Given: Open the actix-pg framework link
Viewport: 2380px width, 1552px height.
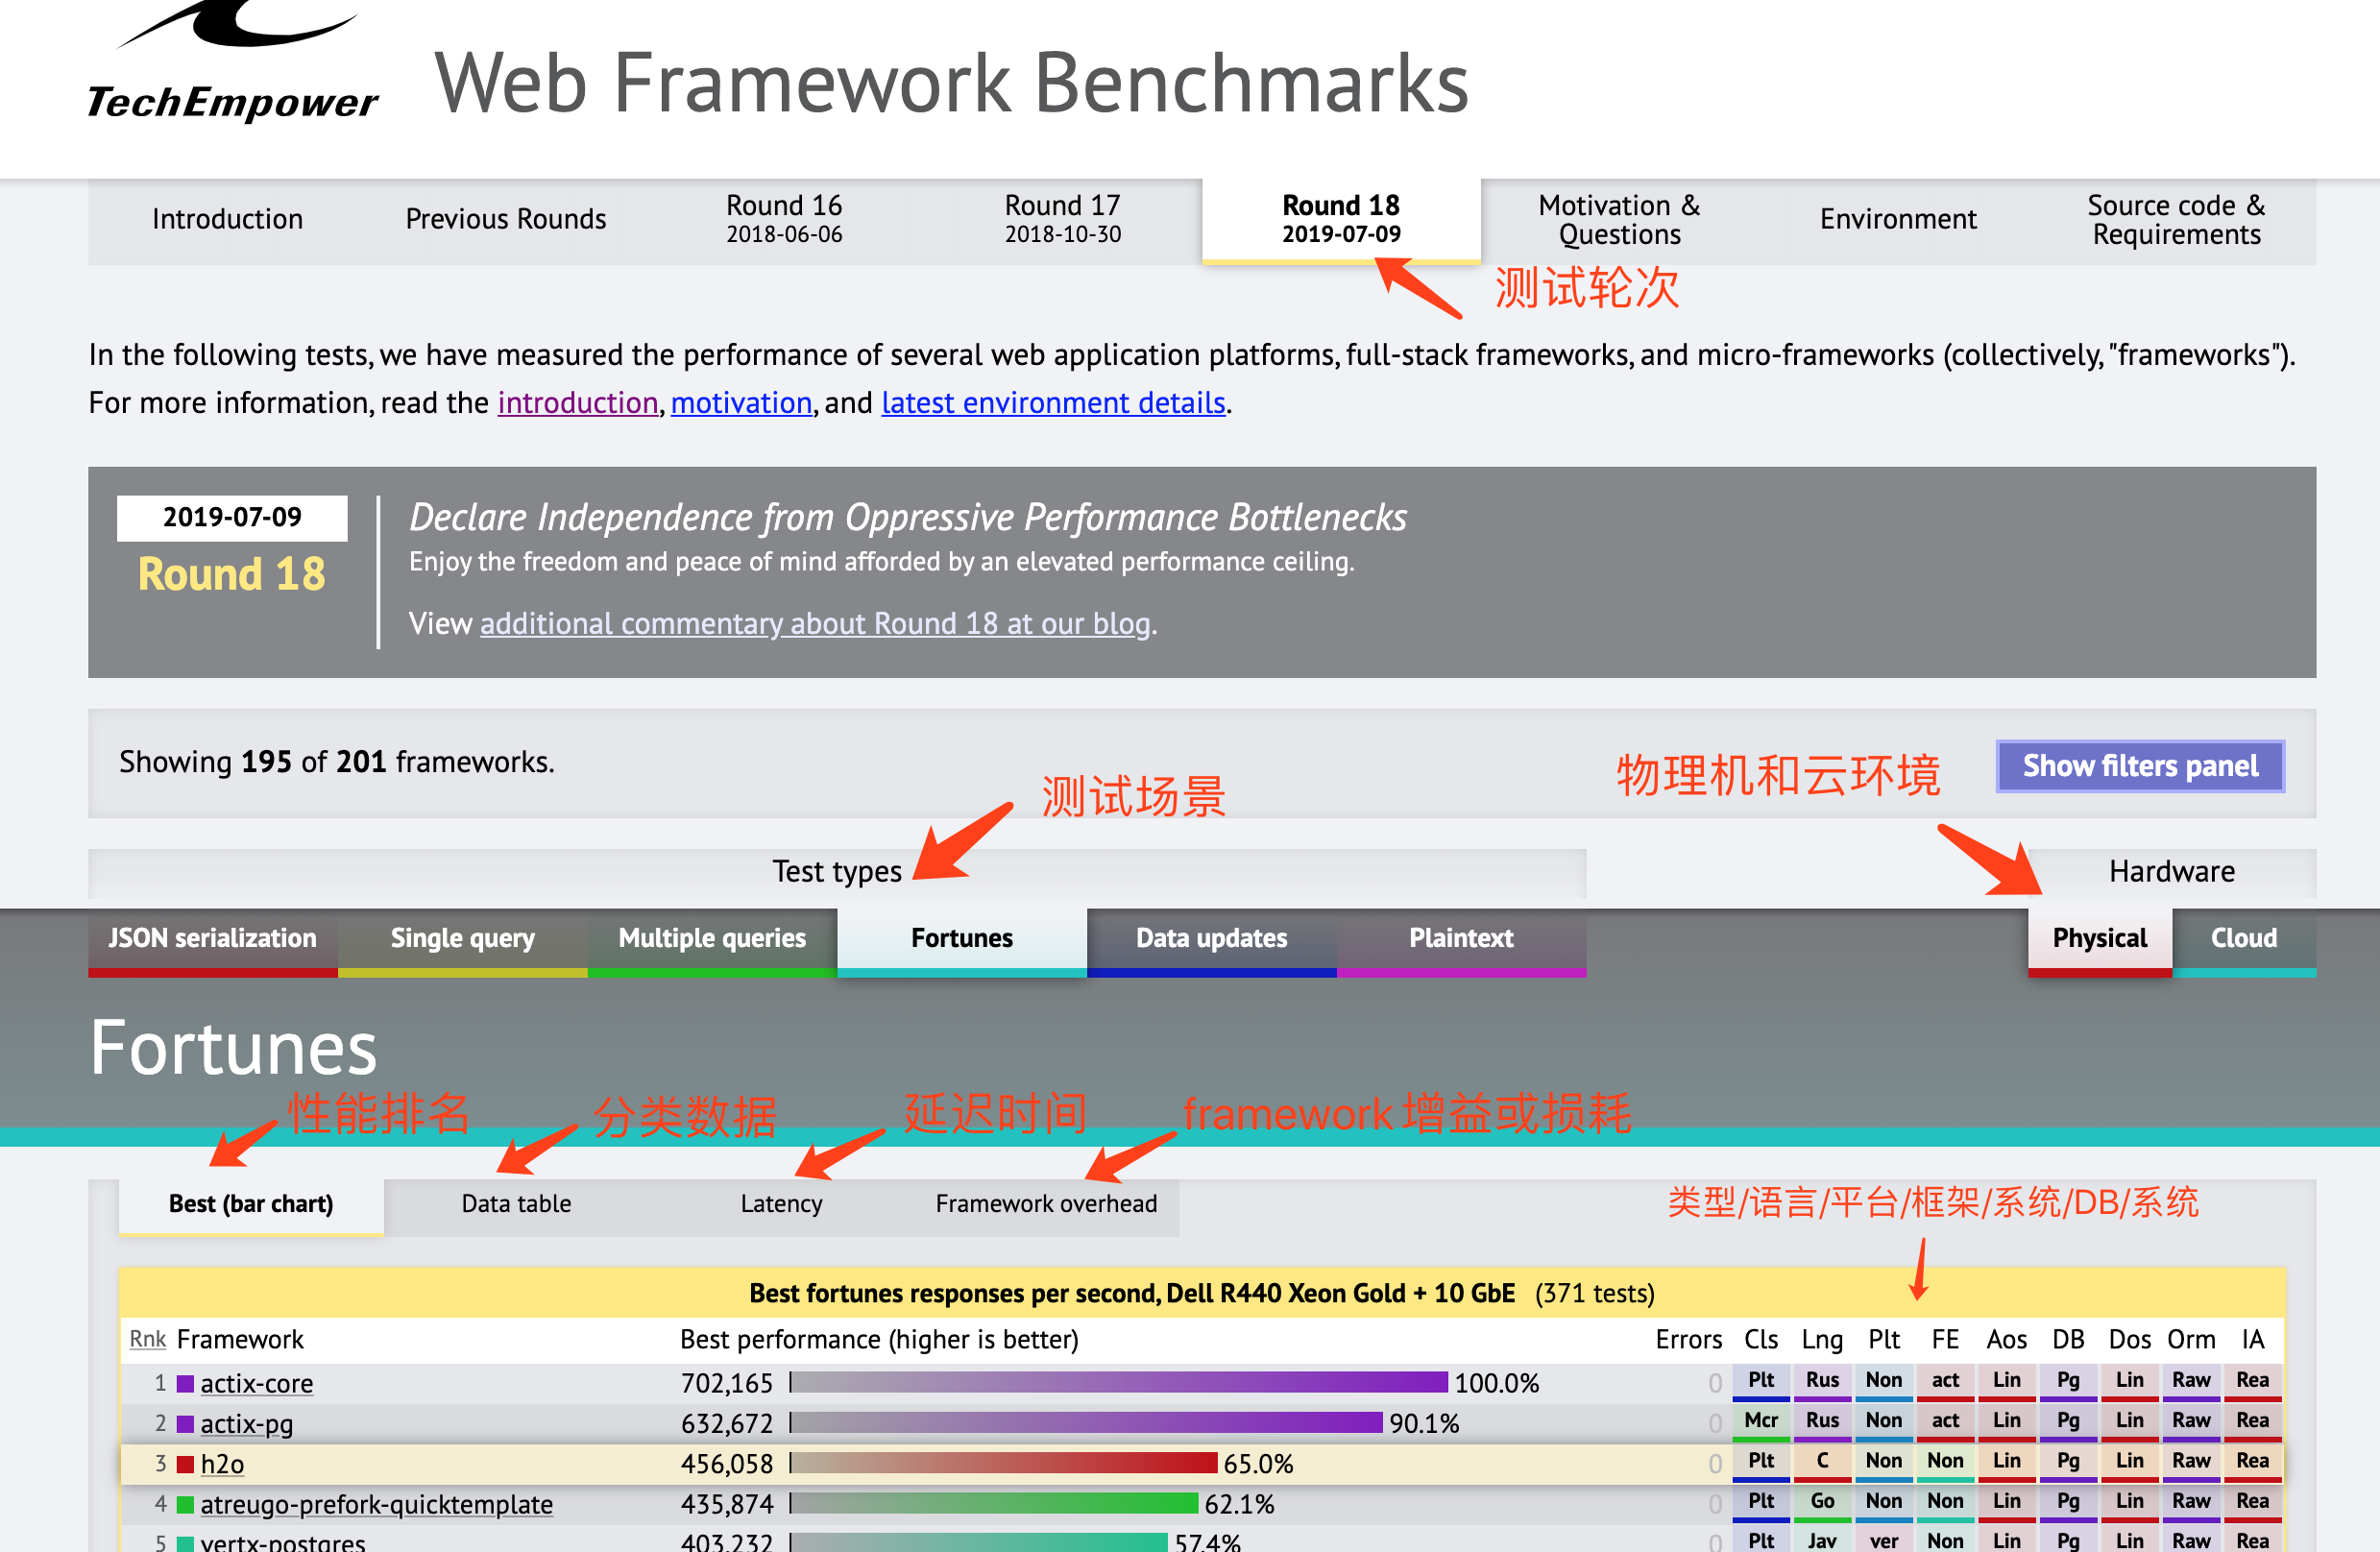Looking at the screenshot, I should pos(246,1424).
